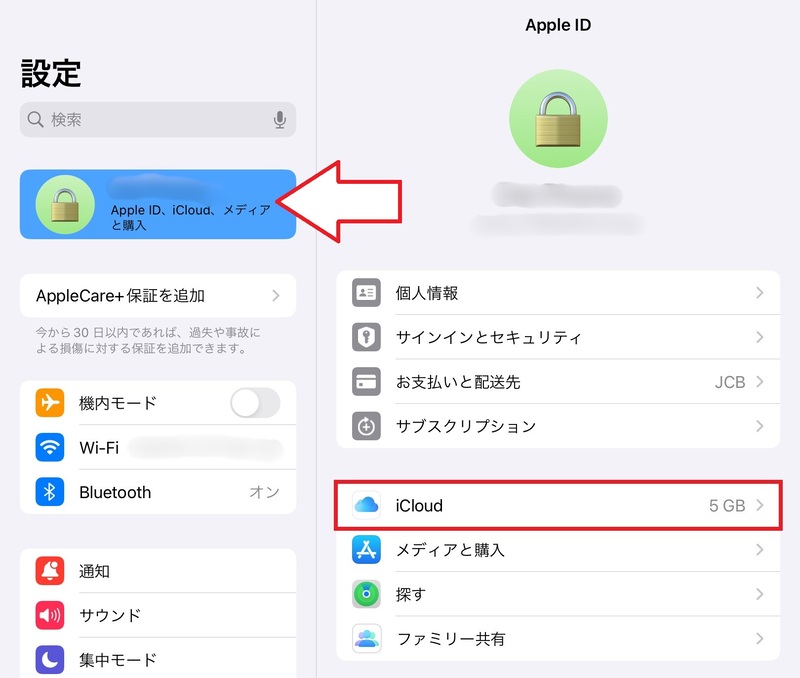Tap the ファミリー共有 chevron
Screen dimensions: 800x678
point(760,638)
